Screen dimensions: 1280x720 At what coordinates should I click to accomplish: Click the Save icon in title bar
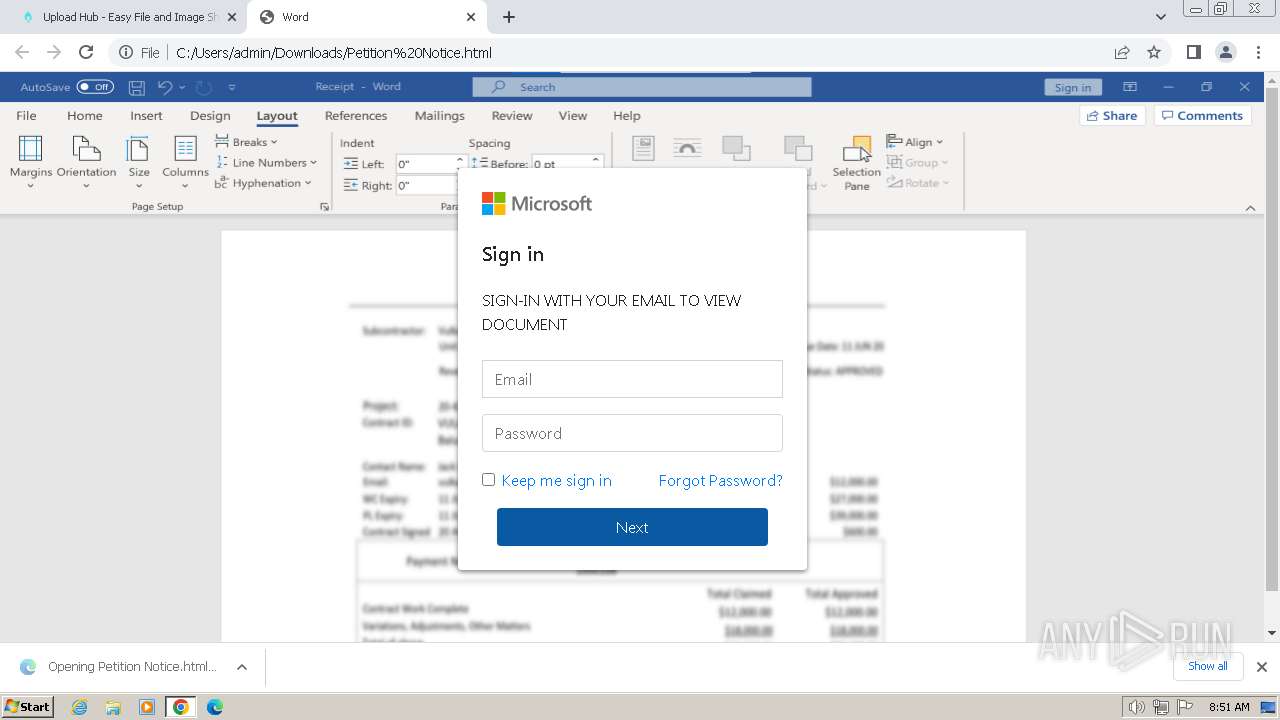pyautogui.click(x=137, y=87)
